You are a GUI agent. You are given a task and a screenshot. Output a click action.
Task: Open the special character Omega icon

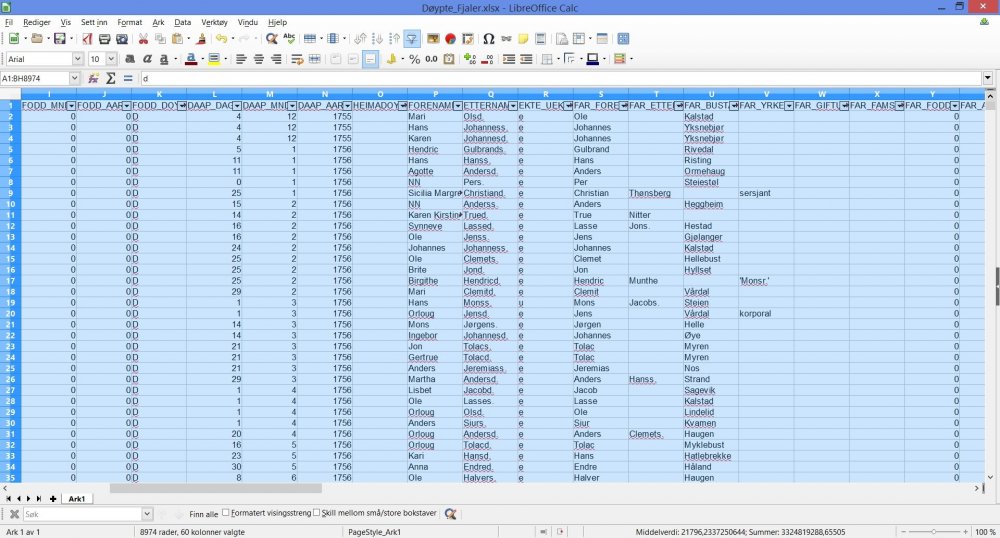pyautogui.click(x=488, y=39)
